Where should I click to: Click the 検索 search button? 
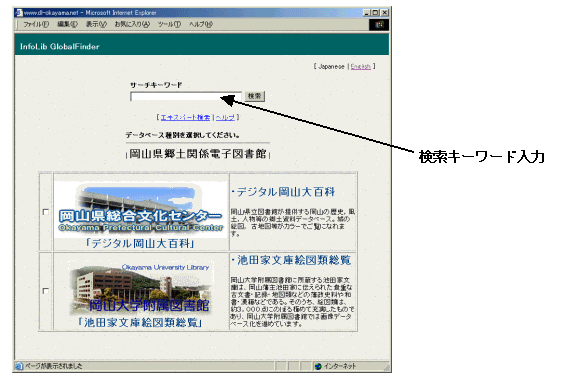(255, 96)
